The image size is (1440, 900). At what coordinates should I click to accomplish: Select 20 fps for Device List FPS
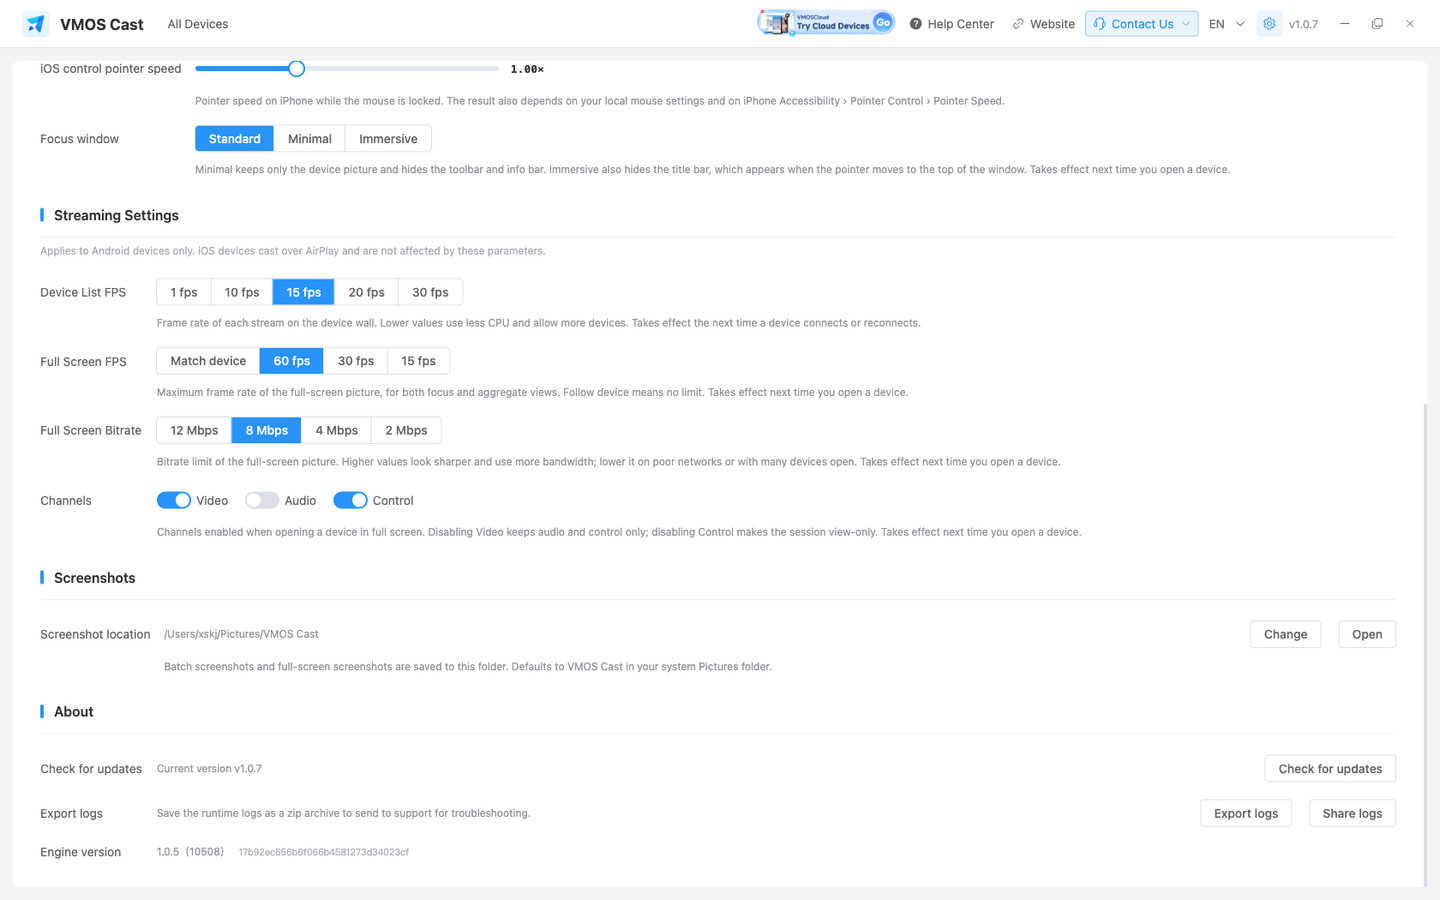(x=366, y=292)
